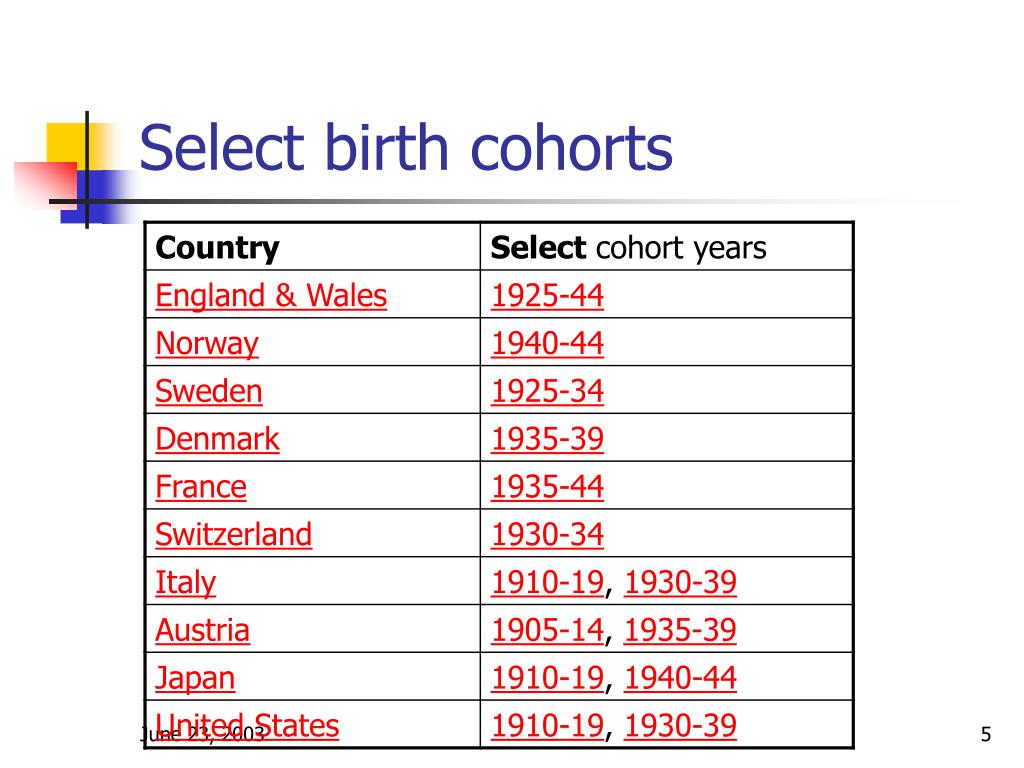
Task: Open the United States link
Action: tap(248, 726)
